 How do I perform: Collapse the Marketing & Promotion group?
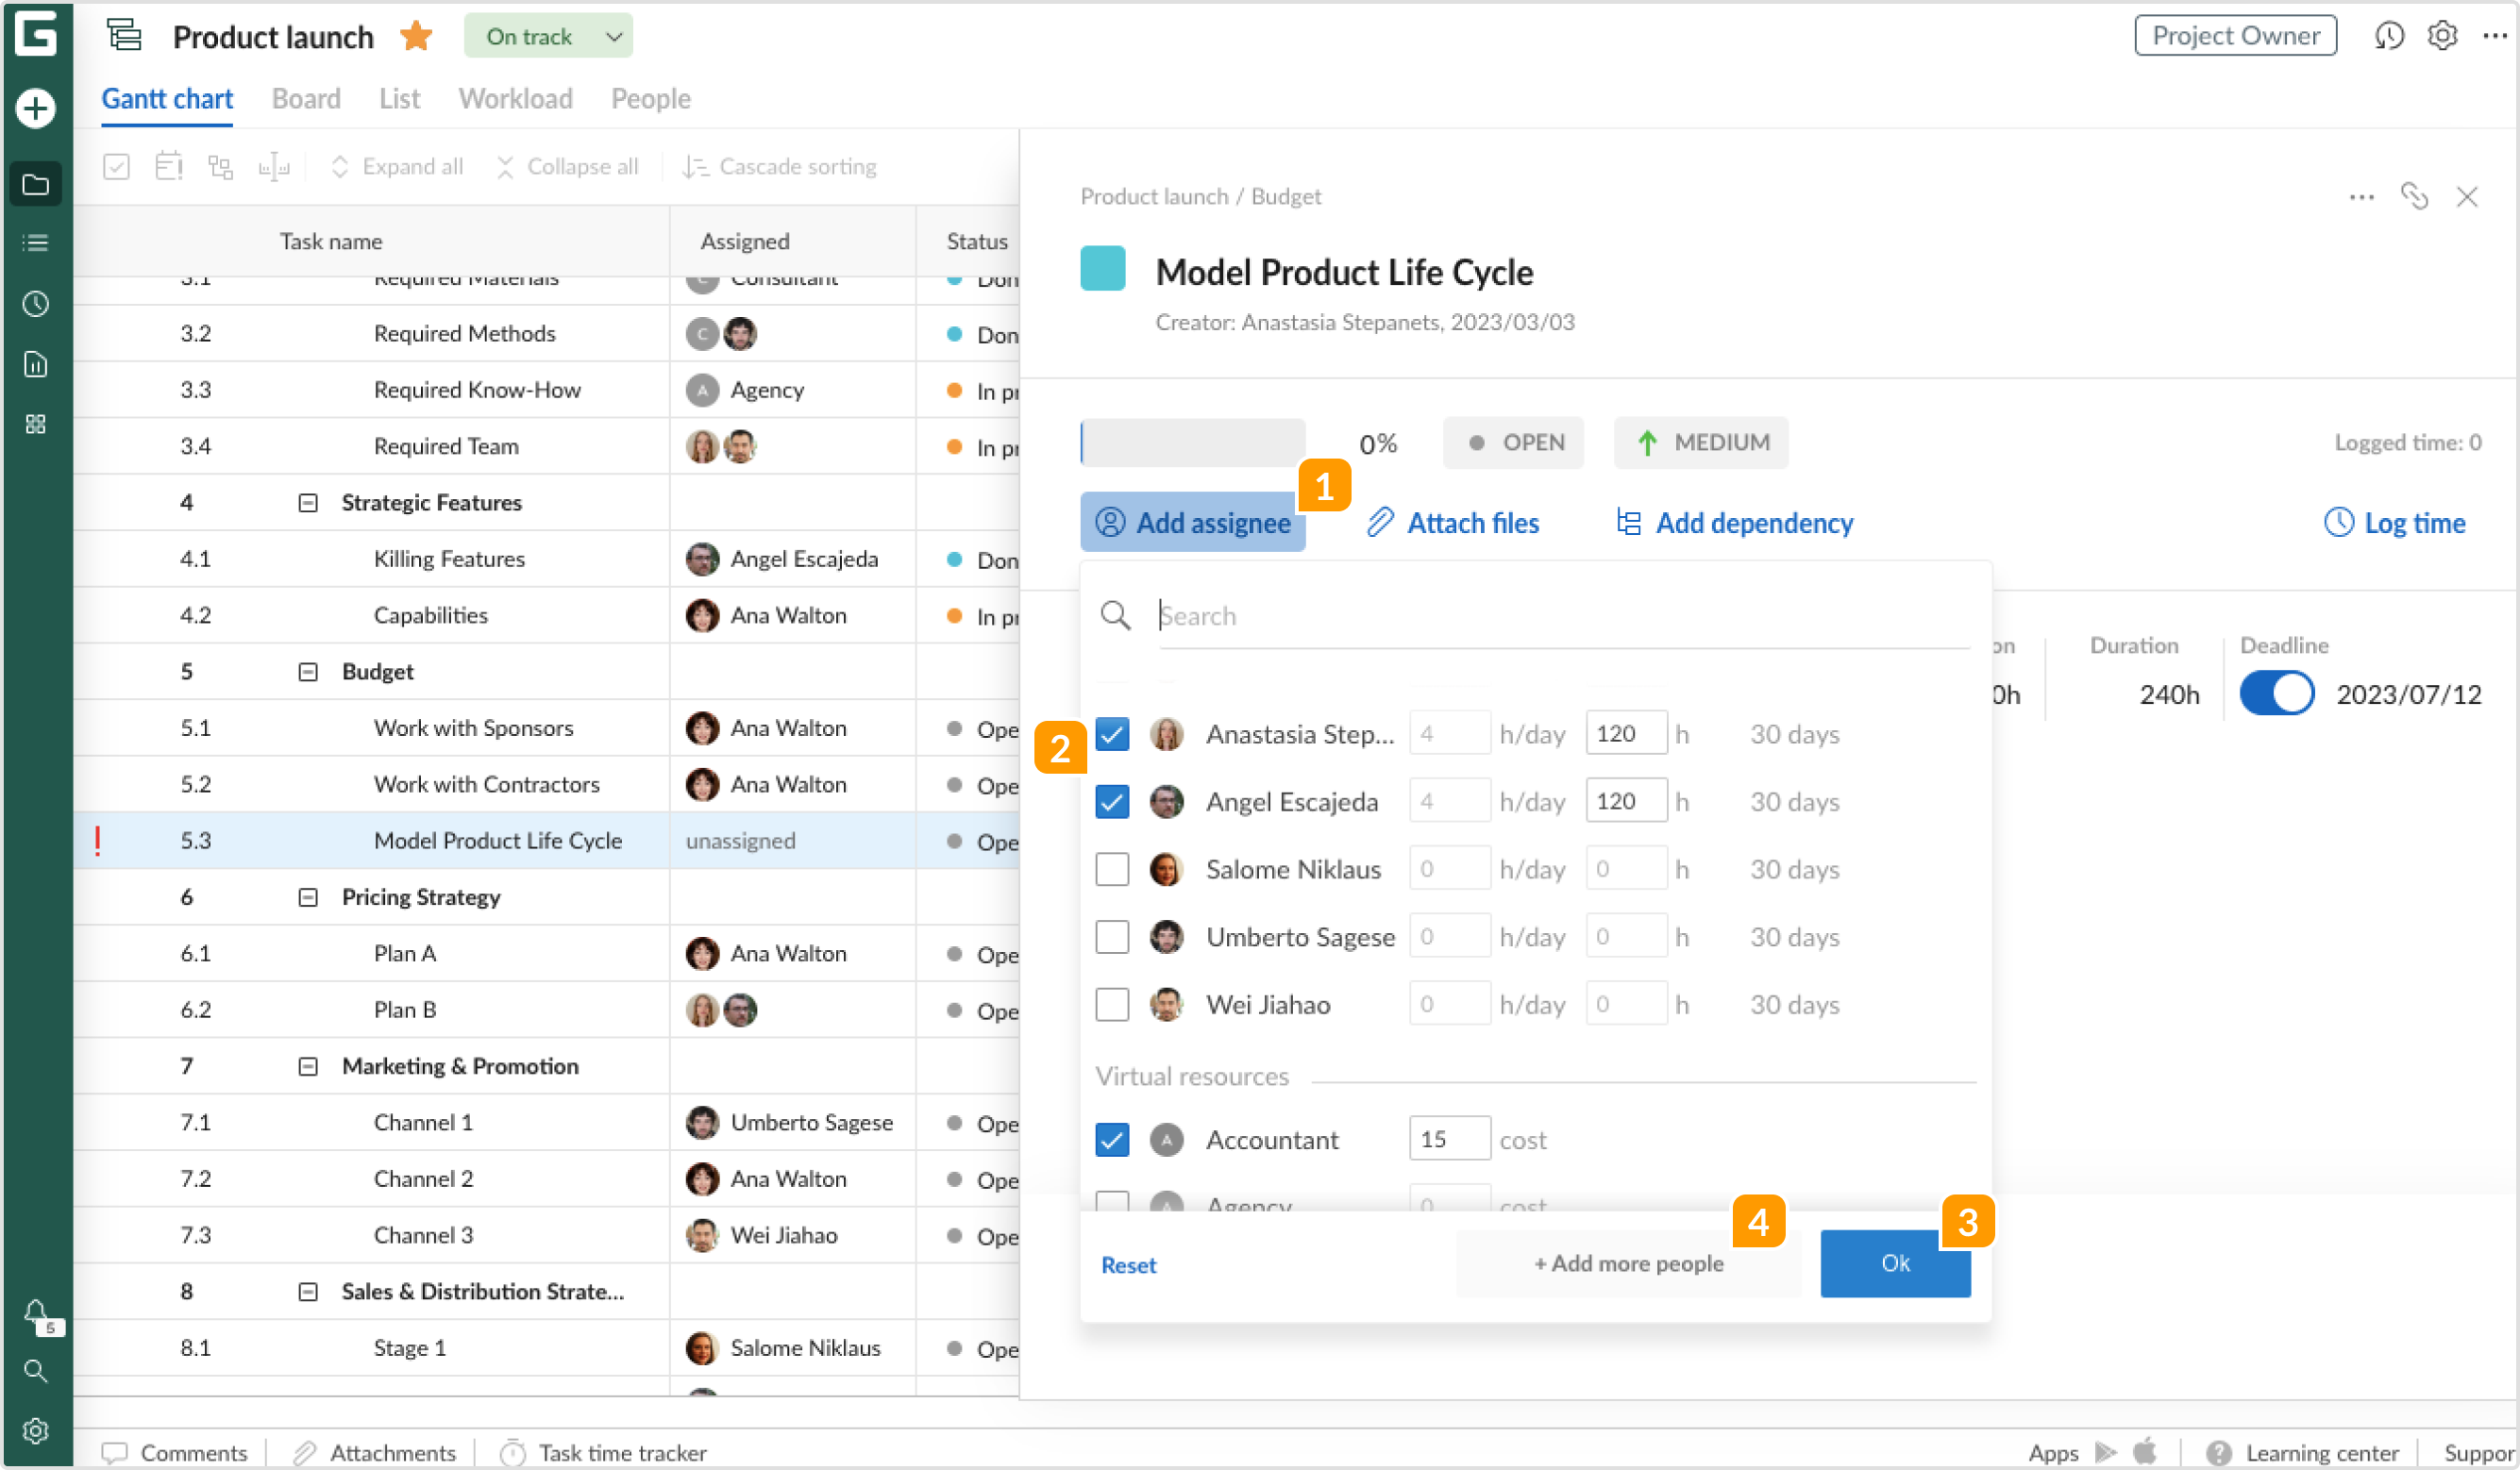(308, 1067)
